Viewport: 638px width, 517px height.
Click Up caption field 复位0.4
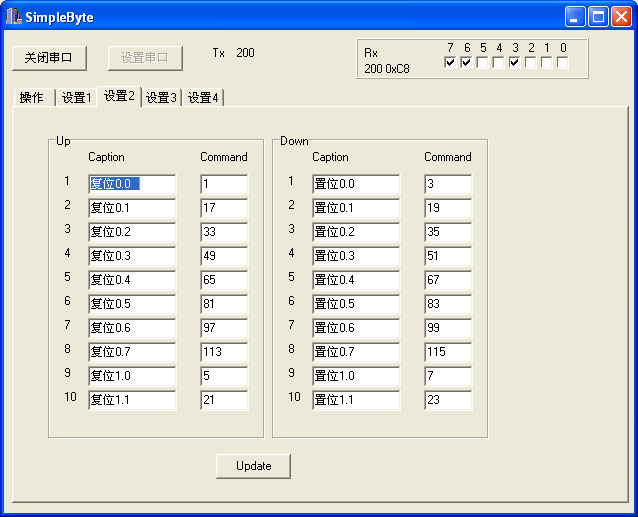coord(132,280)
